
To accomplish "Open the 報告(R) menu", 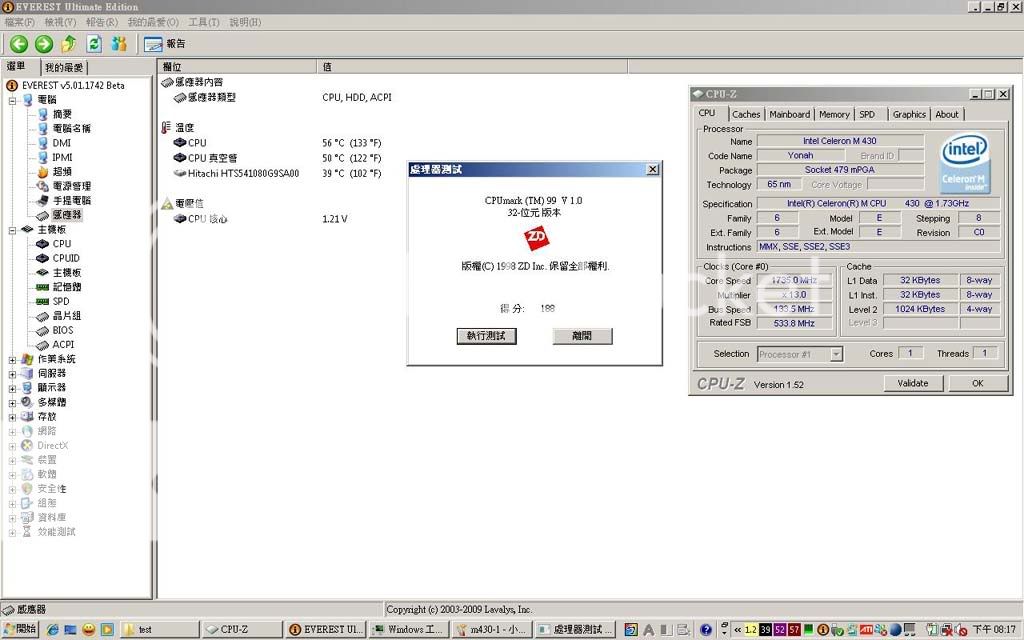I will (x=102, y=22).
